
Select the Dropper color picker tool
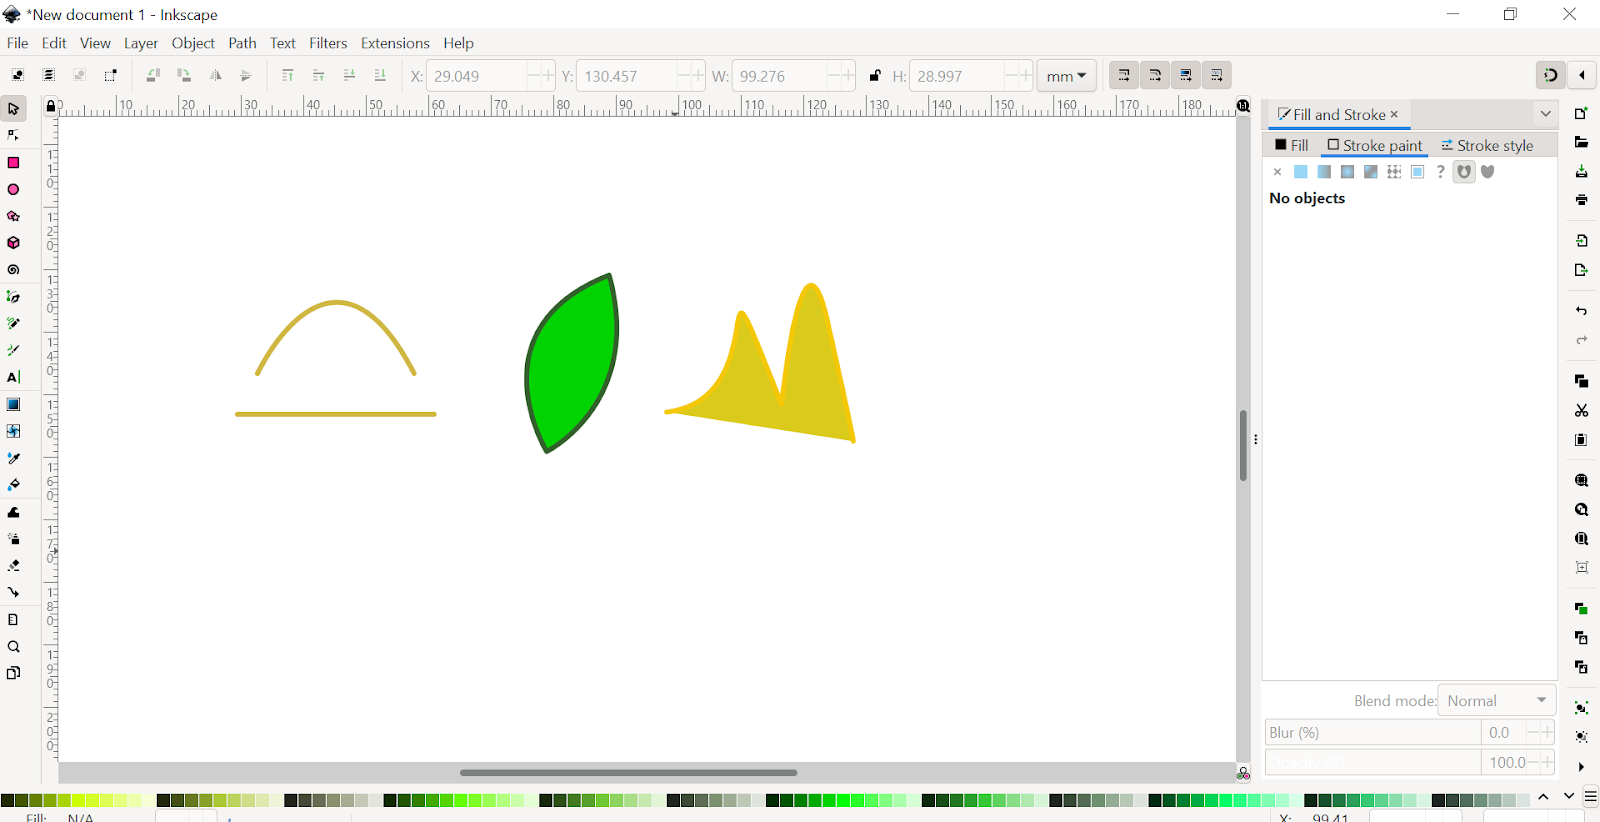click(14, 458)
